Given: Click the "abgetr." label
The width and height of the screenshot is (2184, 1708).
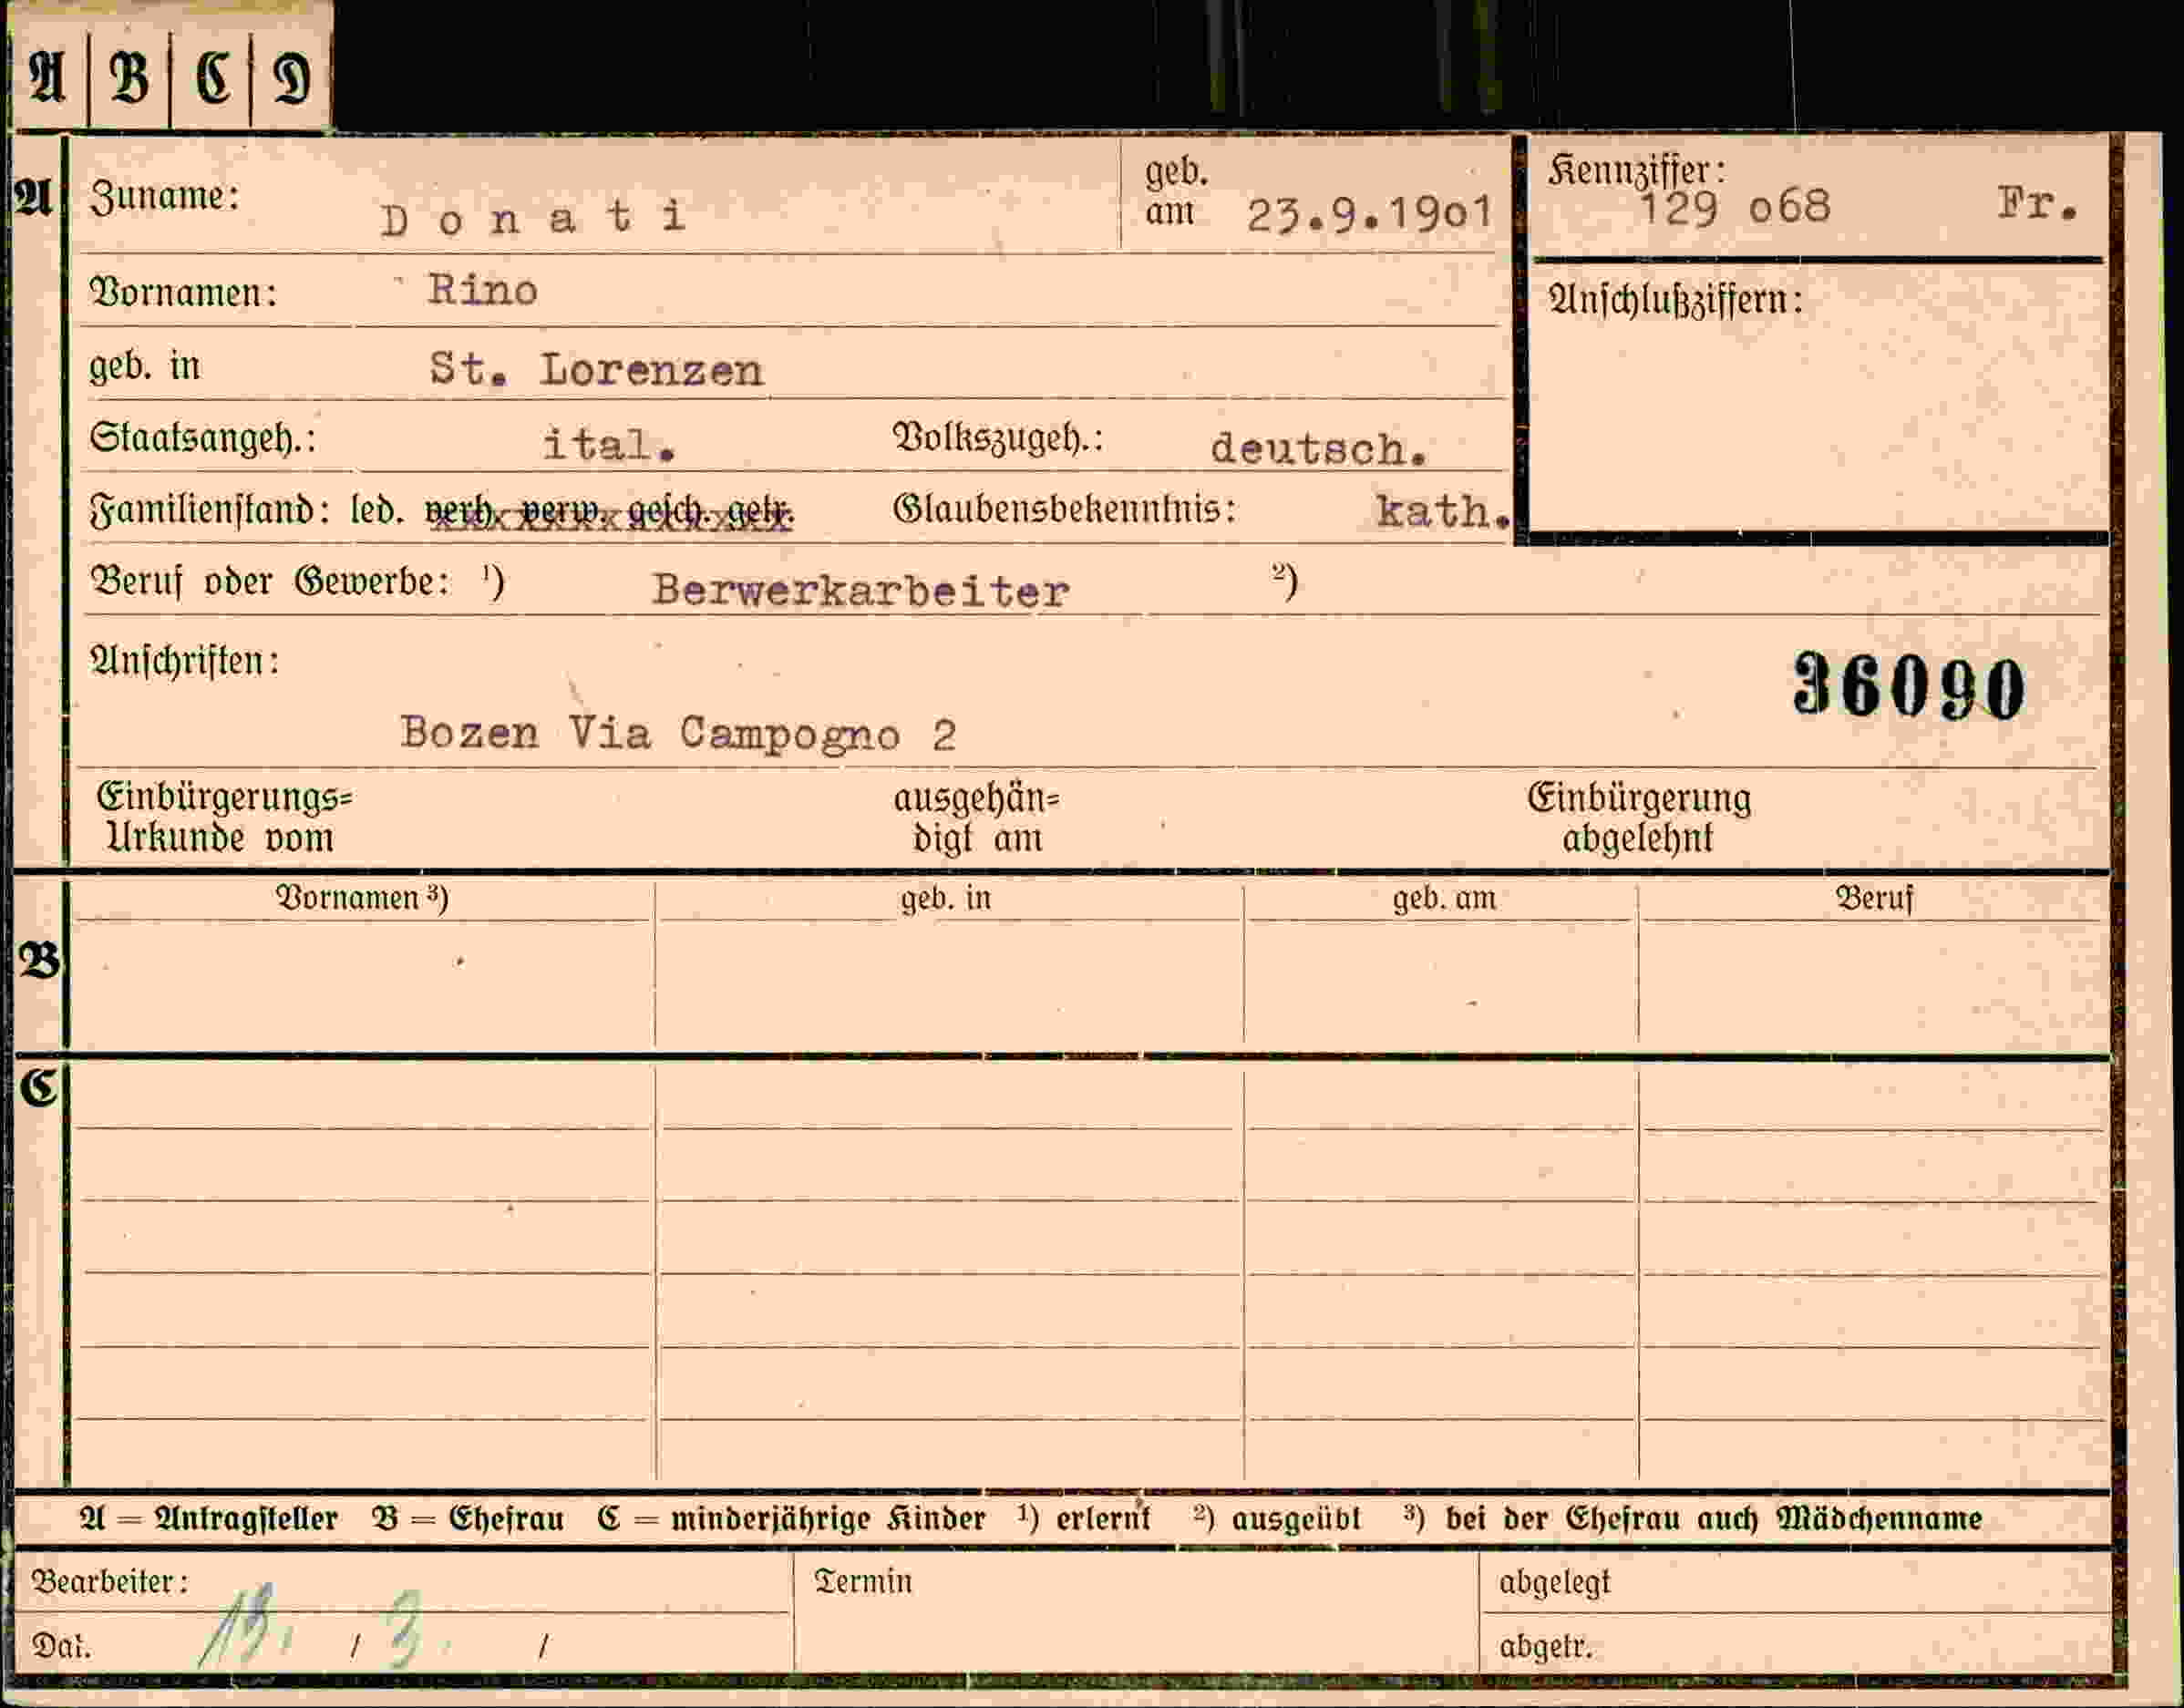Looking at the screenshot, I should click(x=1545, y=1646).
